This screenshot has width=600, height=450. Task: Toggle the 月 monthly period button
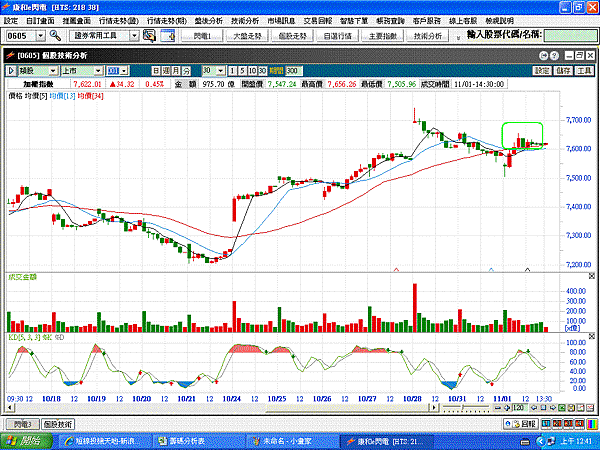[x=176, y=71]
